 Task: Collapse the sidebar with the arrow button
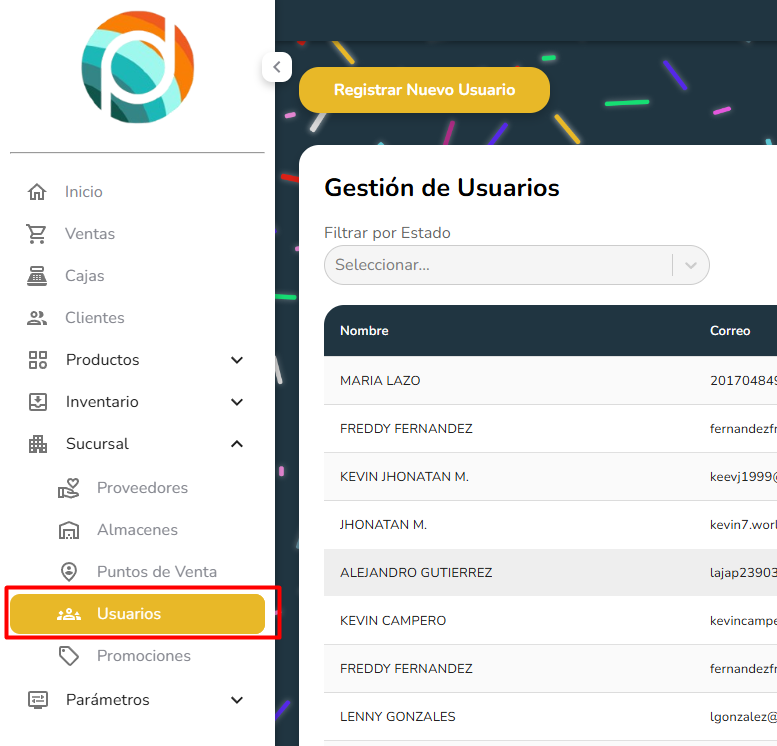pyautogui.click(x=276, y=67)
